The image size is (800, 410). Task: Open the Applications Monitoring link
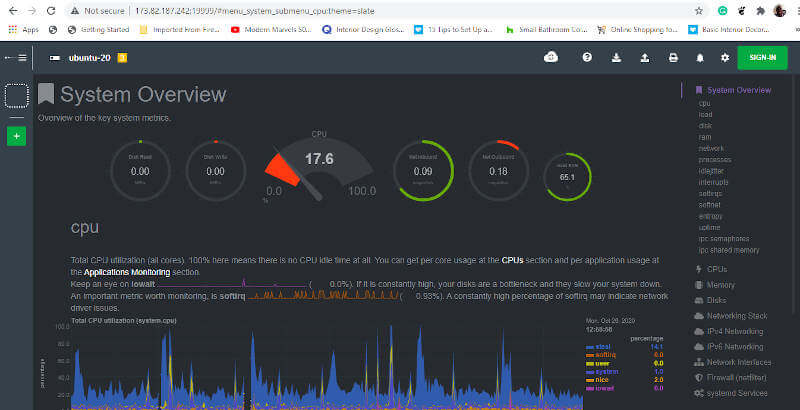[127, 271]
